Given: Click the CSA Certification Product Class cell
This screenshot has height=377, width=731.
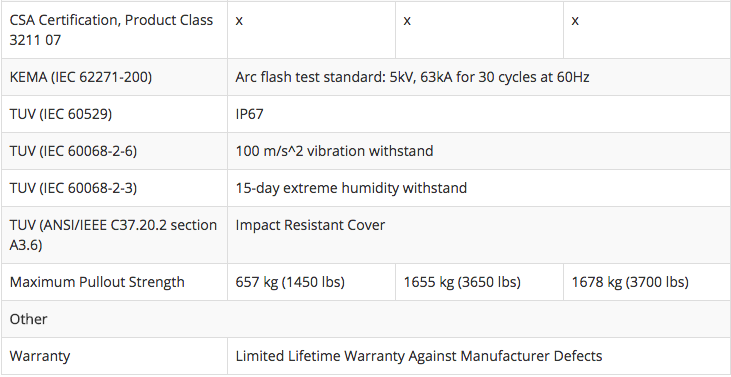Looking at the screenshot, I should click(114, 30).
